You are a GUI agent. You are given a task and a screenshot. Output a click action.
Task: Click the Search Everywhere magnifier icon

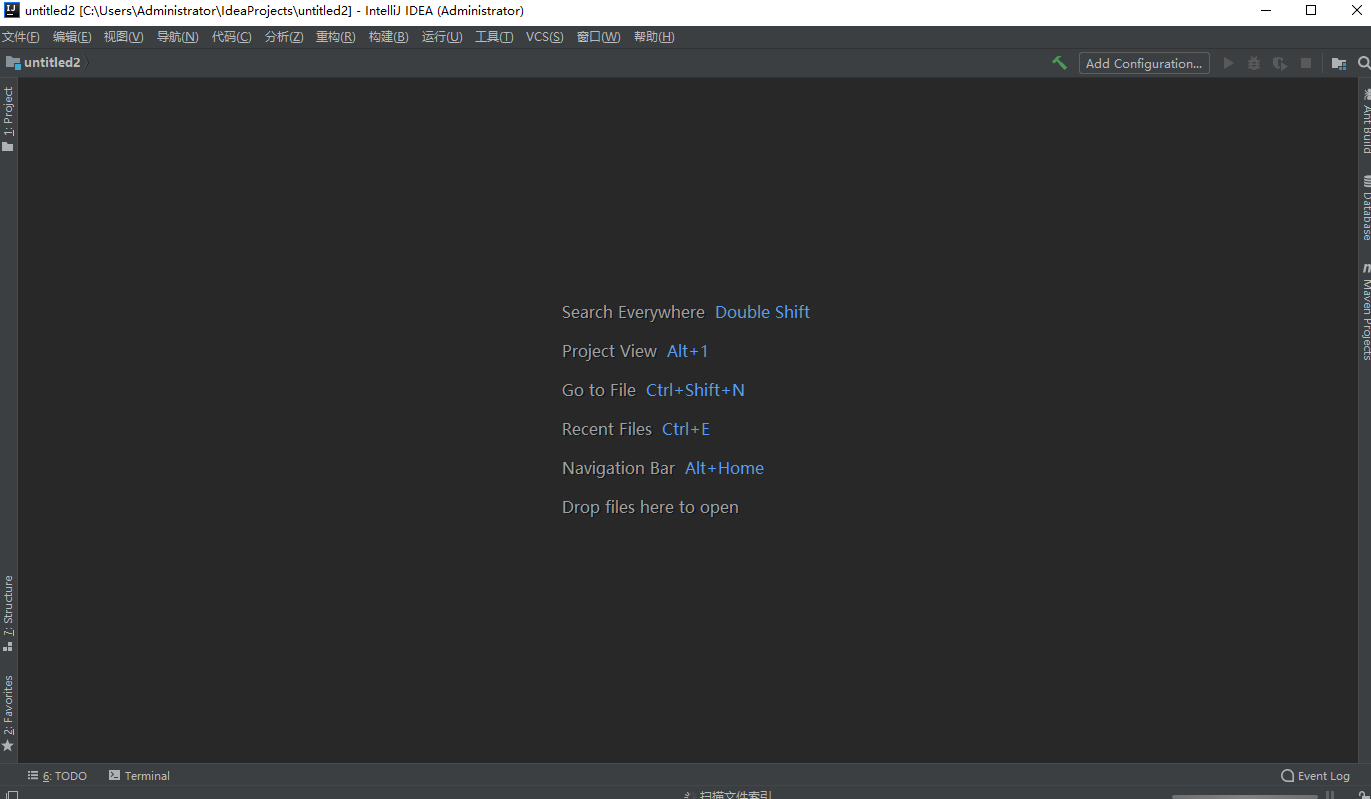(1364, 63)
